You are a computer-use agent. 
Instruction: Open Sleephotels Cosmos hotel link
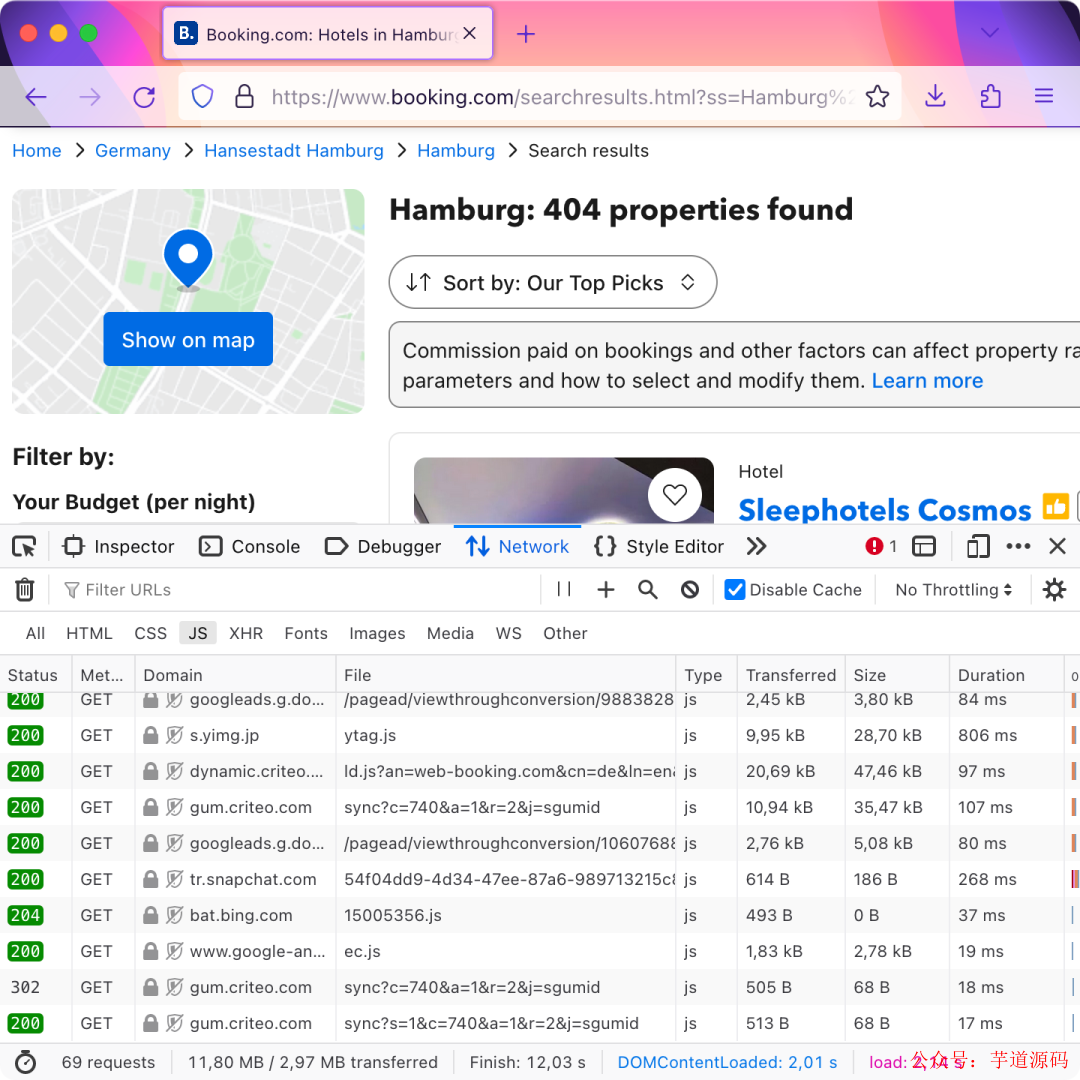coord(884,510)
